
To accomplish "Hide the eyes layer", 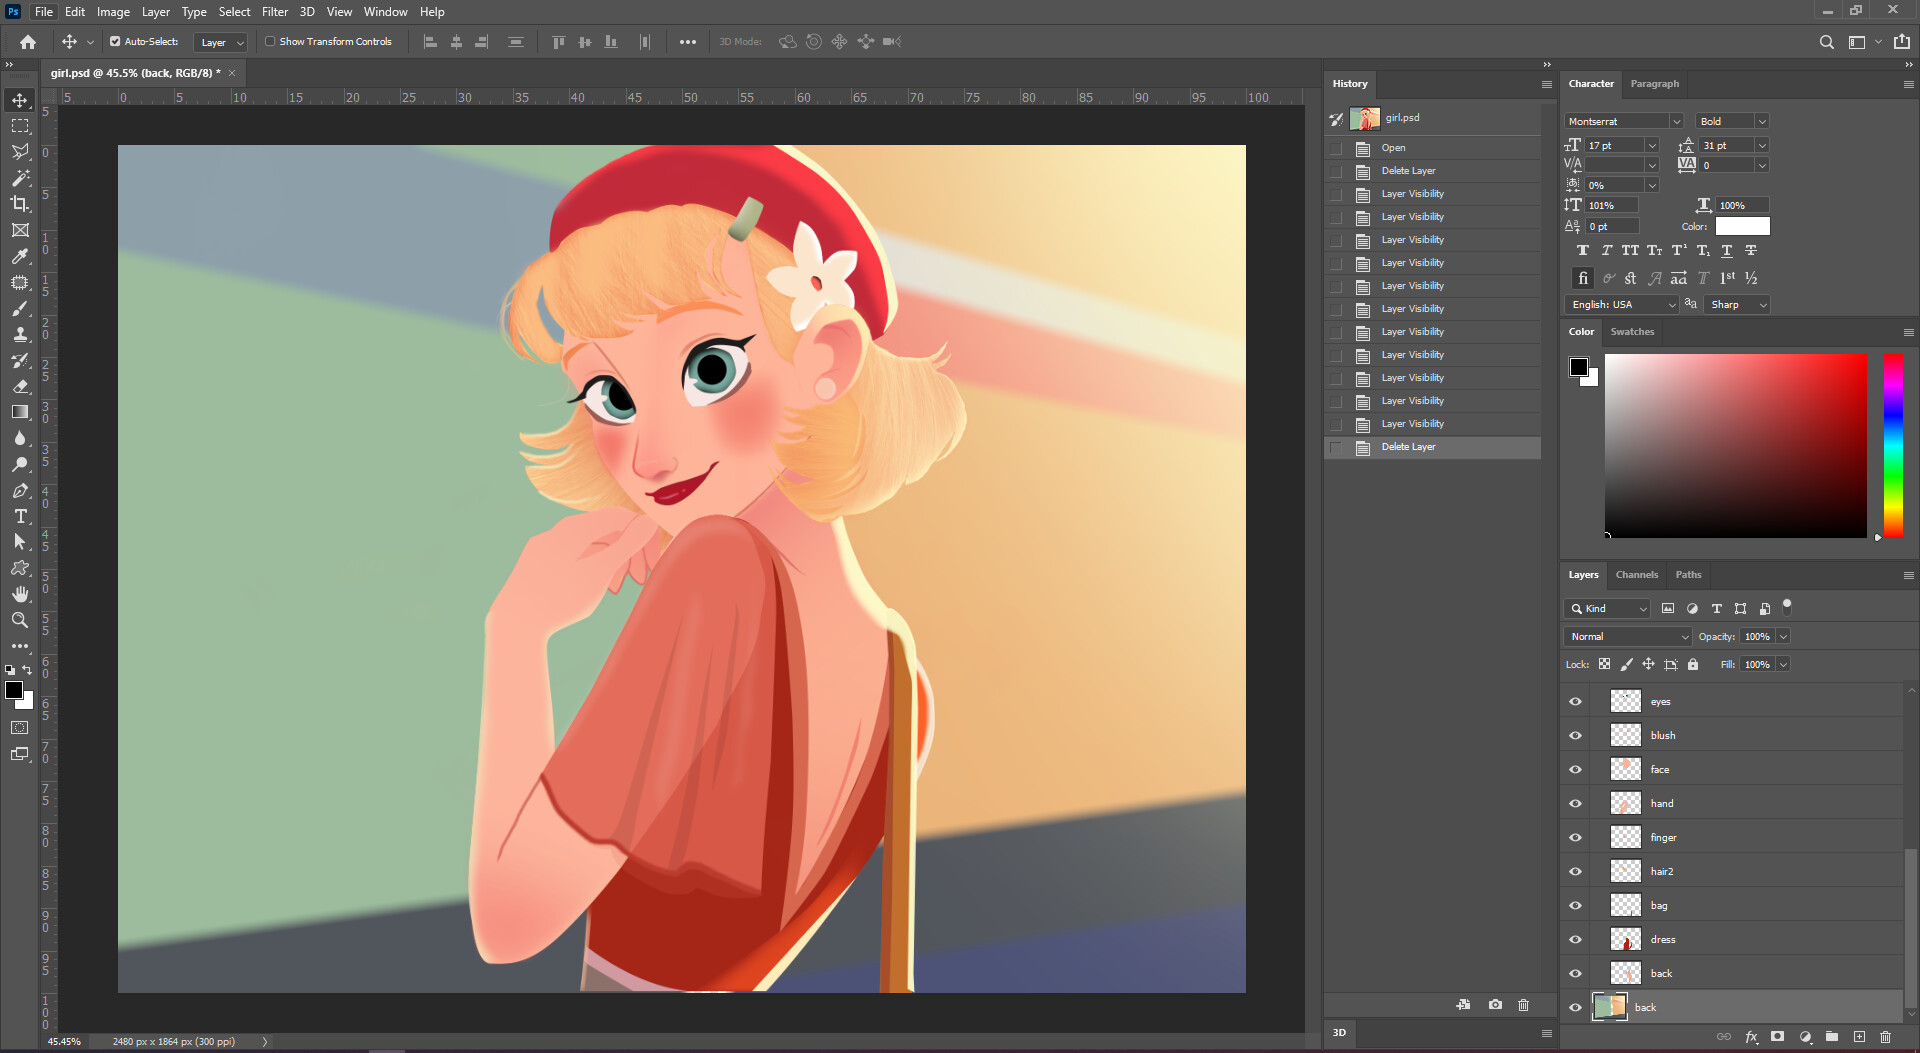I will click(x=1575, y=702).
